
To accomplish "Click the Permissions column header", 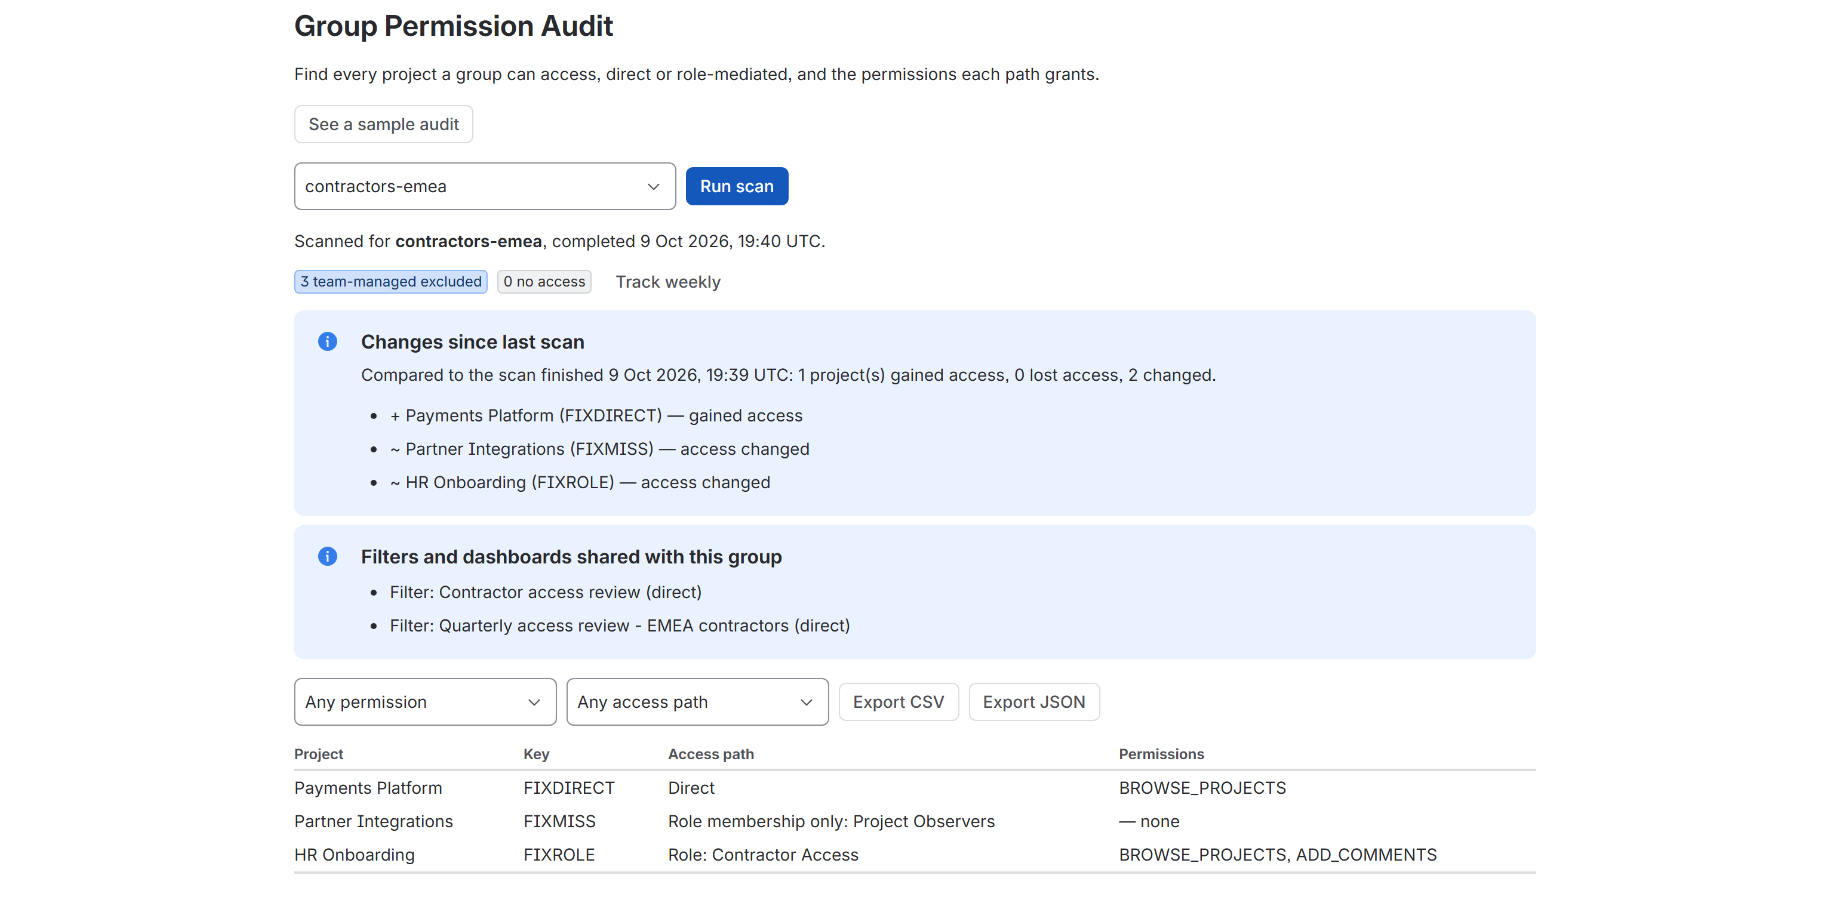I will pos(1161,754).
